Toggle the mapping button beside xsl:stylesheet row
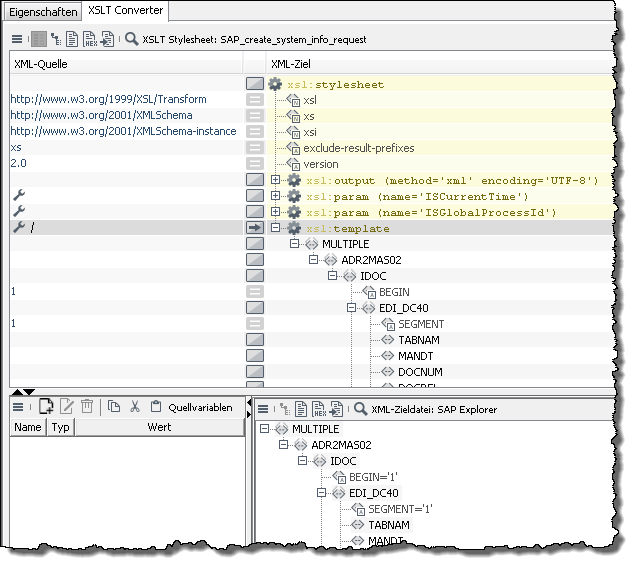The width and height of the screenshot is (634, 565). point(256,85)
